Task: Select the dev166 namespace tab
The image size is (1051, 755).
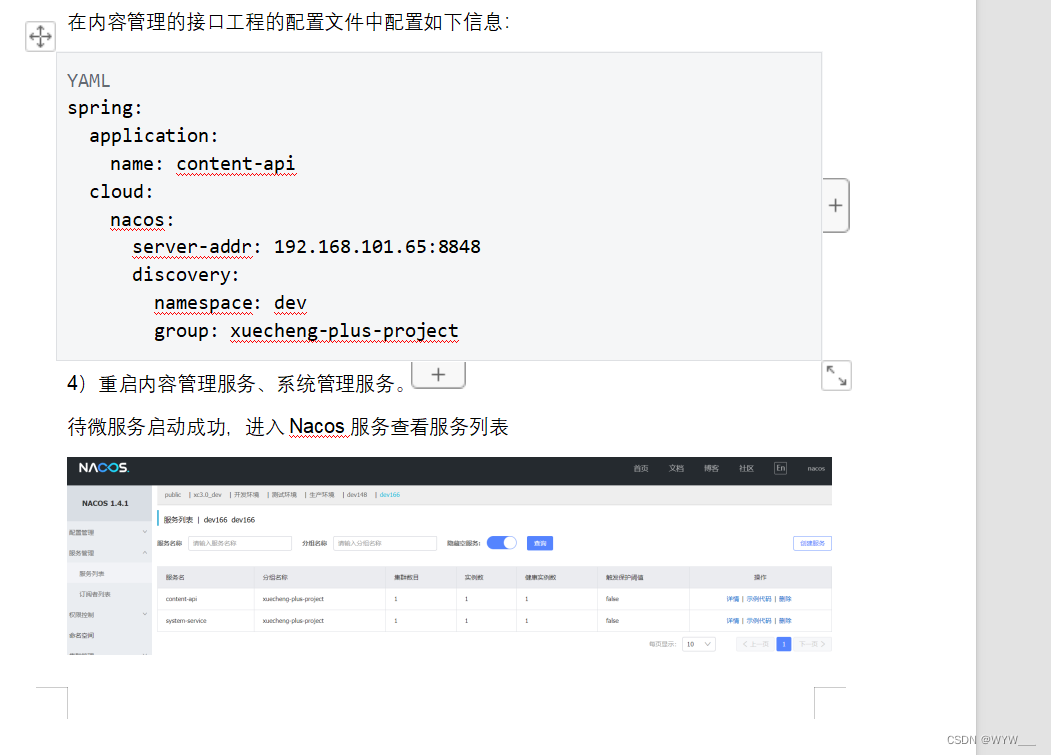Action: tap(389, 495)
